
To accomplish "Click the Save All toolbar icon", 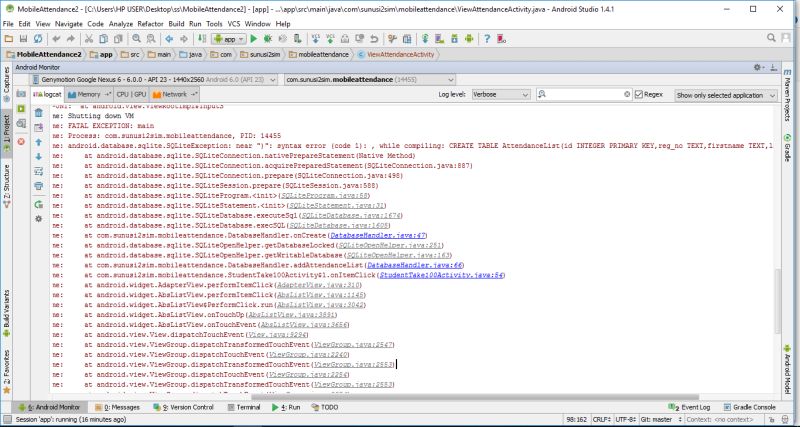I will point(23,39).
